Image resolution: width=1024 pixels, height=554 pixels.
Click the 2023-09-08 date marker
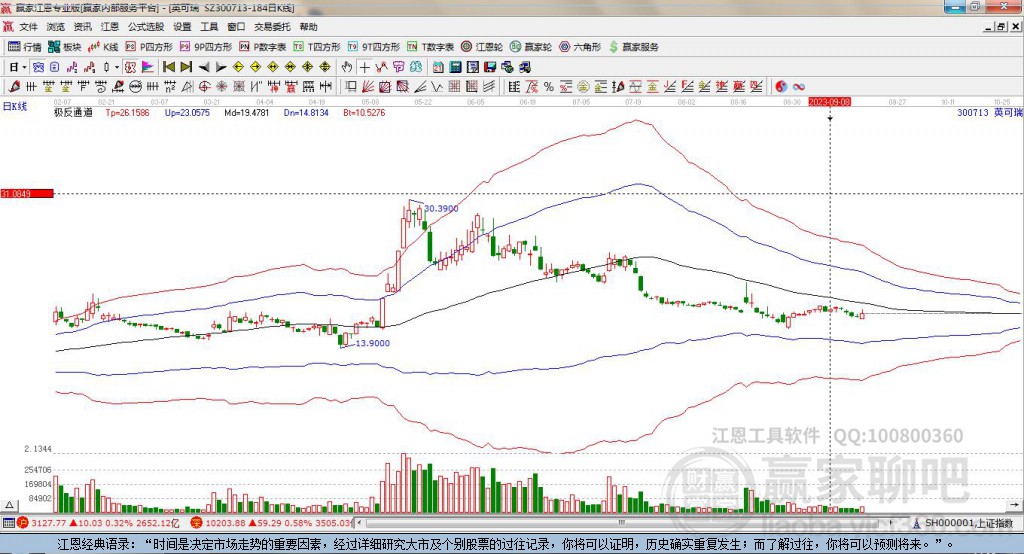[x=829, y=102]
